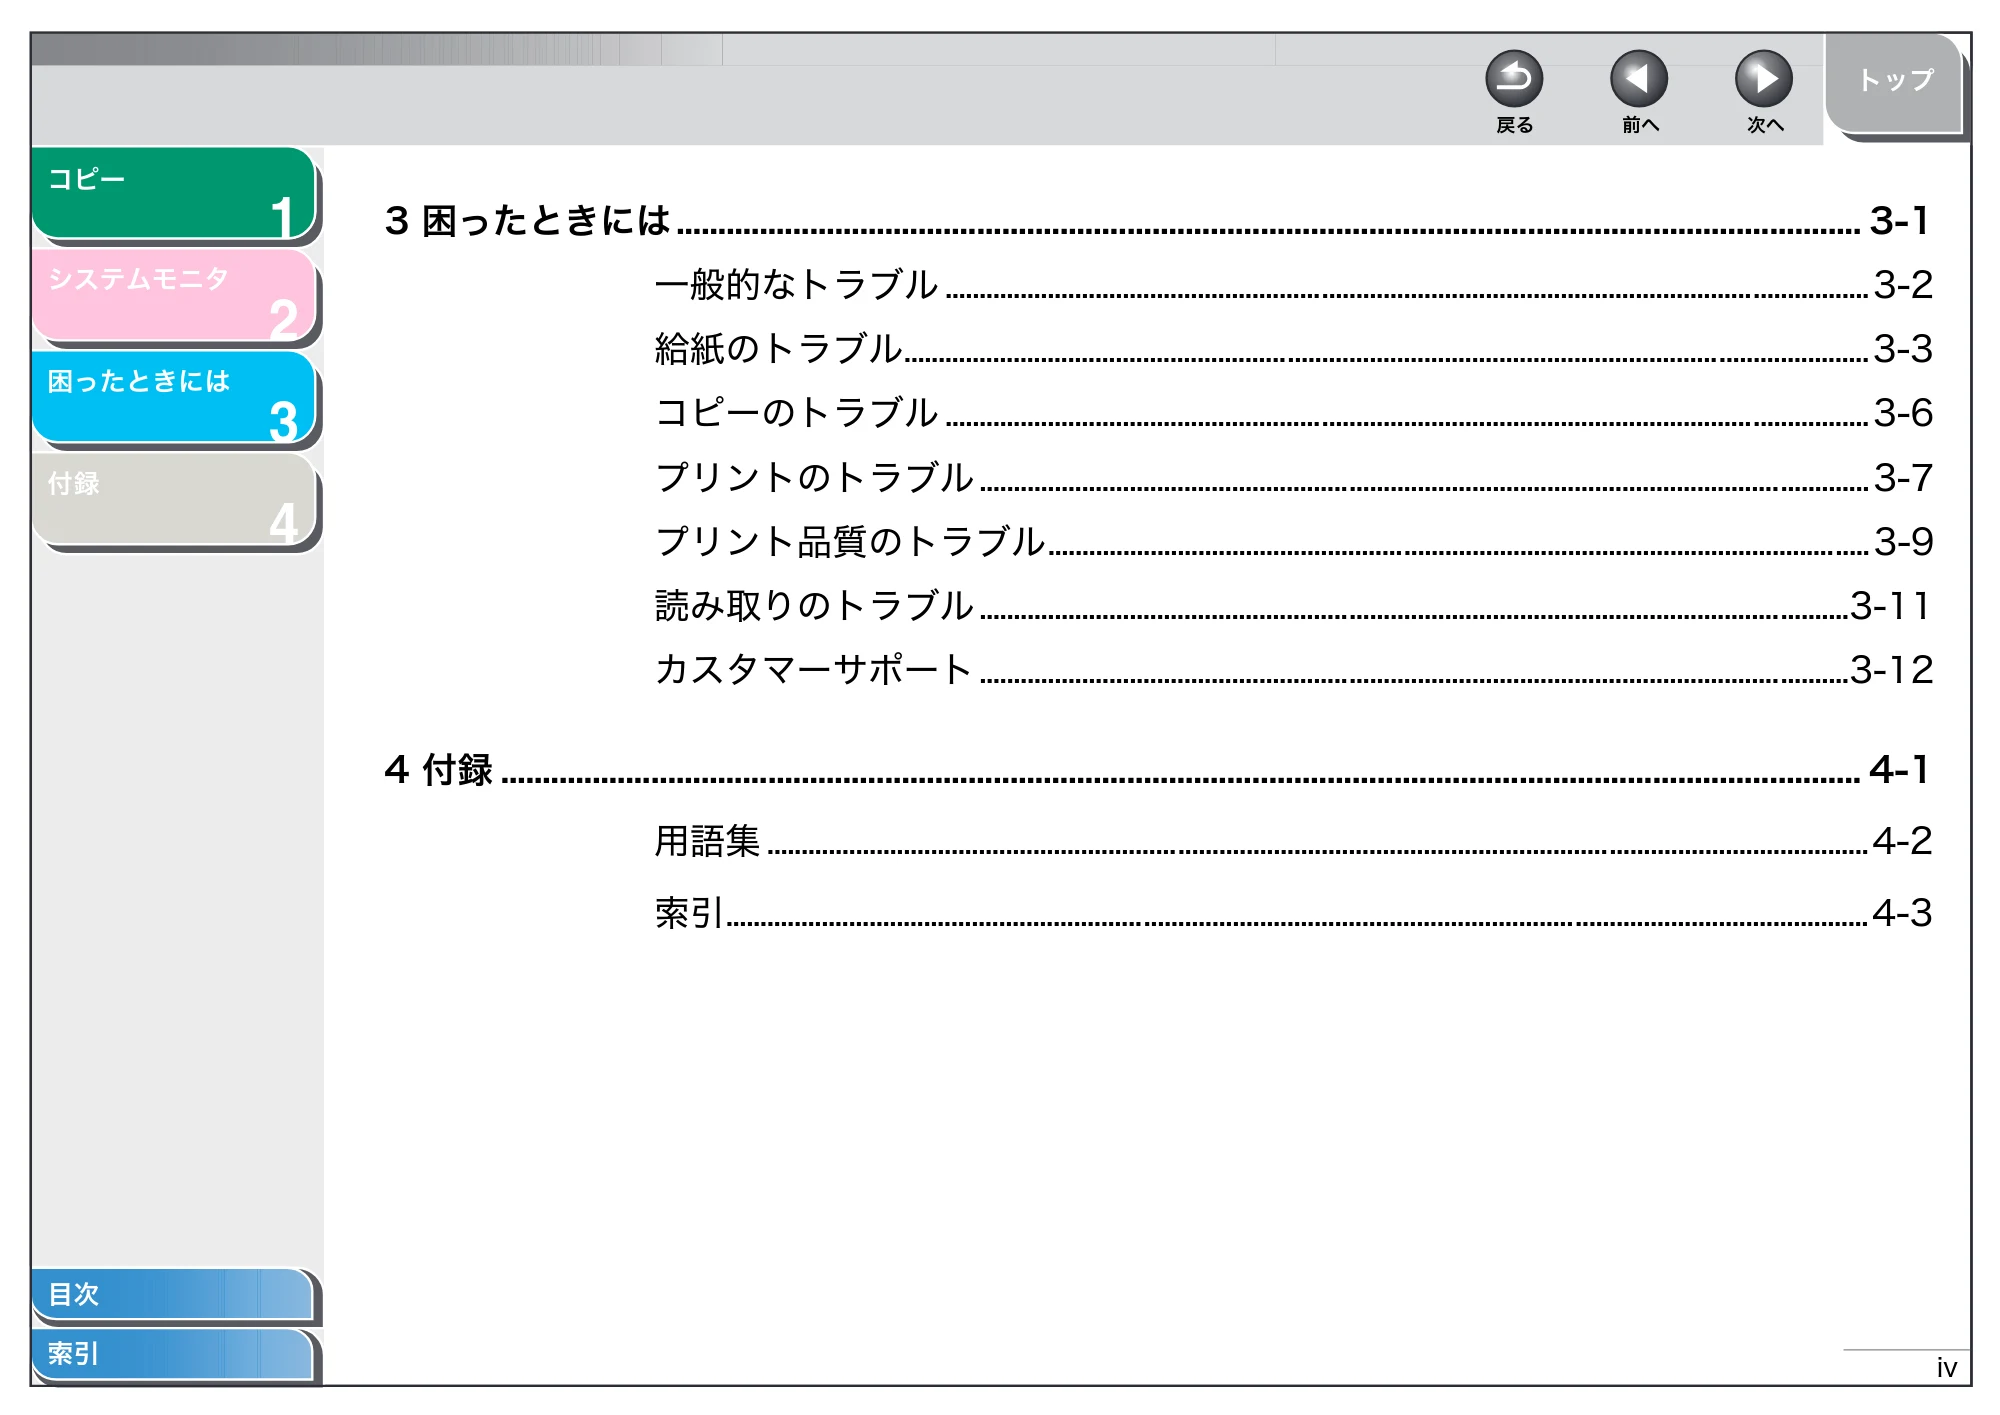Select the システムモニタ chapter 2 tab
The image size is (2000, 1415).
pyautogui.click(x=174, y=295)
